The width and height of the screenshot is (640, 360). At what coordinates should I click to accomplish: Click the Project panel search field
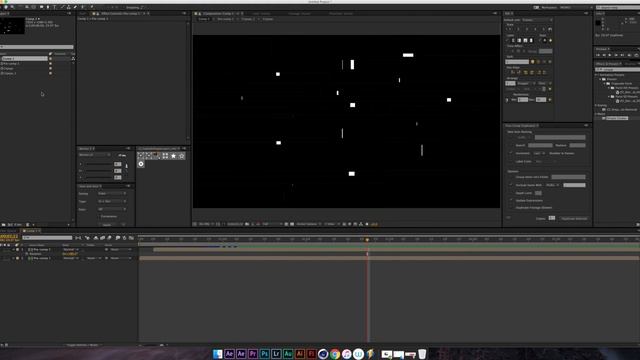[x=37, y=47]
